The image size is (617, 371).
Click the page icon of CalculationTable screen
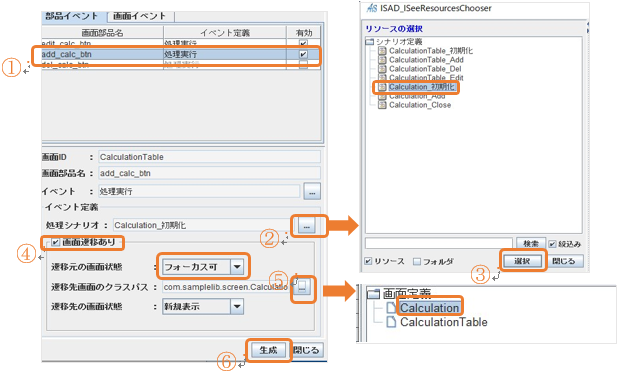[391, 322]
